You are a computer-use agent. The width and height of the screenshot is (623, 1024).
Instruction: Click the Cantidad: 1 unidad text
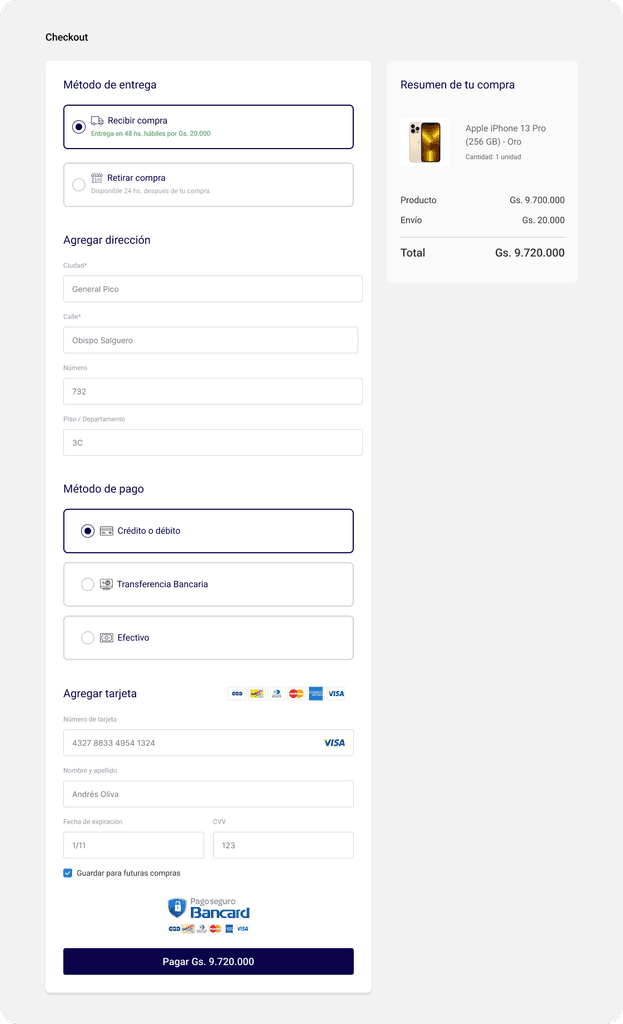click(493, 157)
